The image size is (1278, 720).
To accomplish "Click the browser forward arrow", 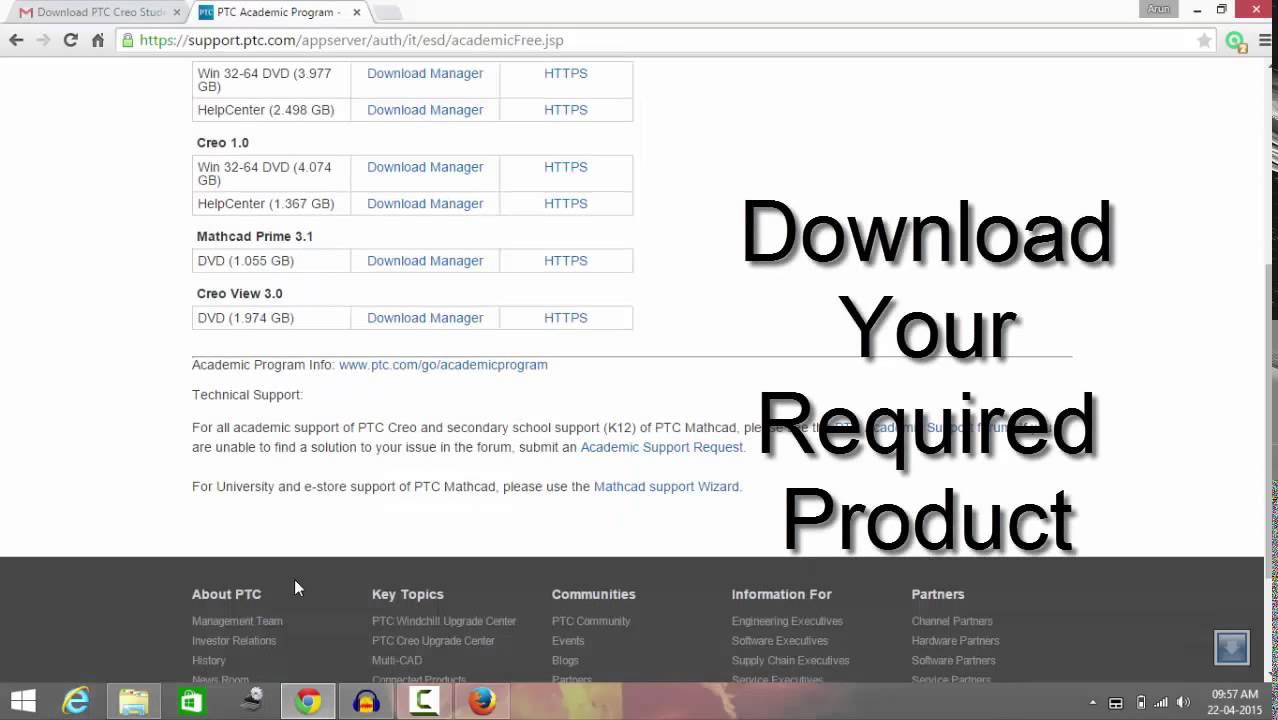I will click(x=43, y=40).
